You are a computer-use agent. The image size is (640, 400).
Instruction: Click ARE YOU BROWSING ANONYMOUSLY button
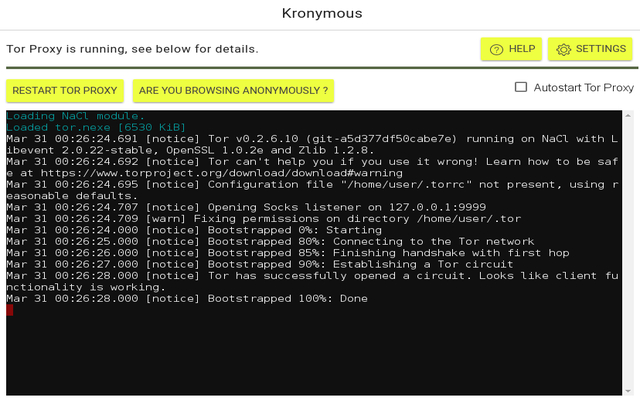[233, 91]
